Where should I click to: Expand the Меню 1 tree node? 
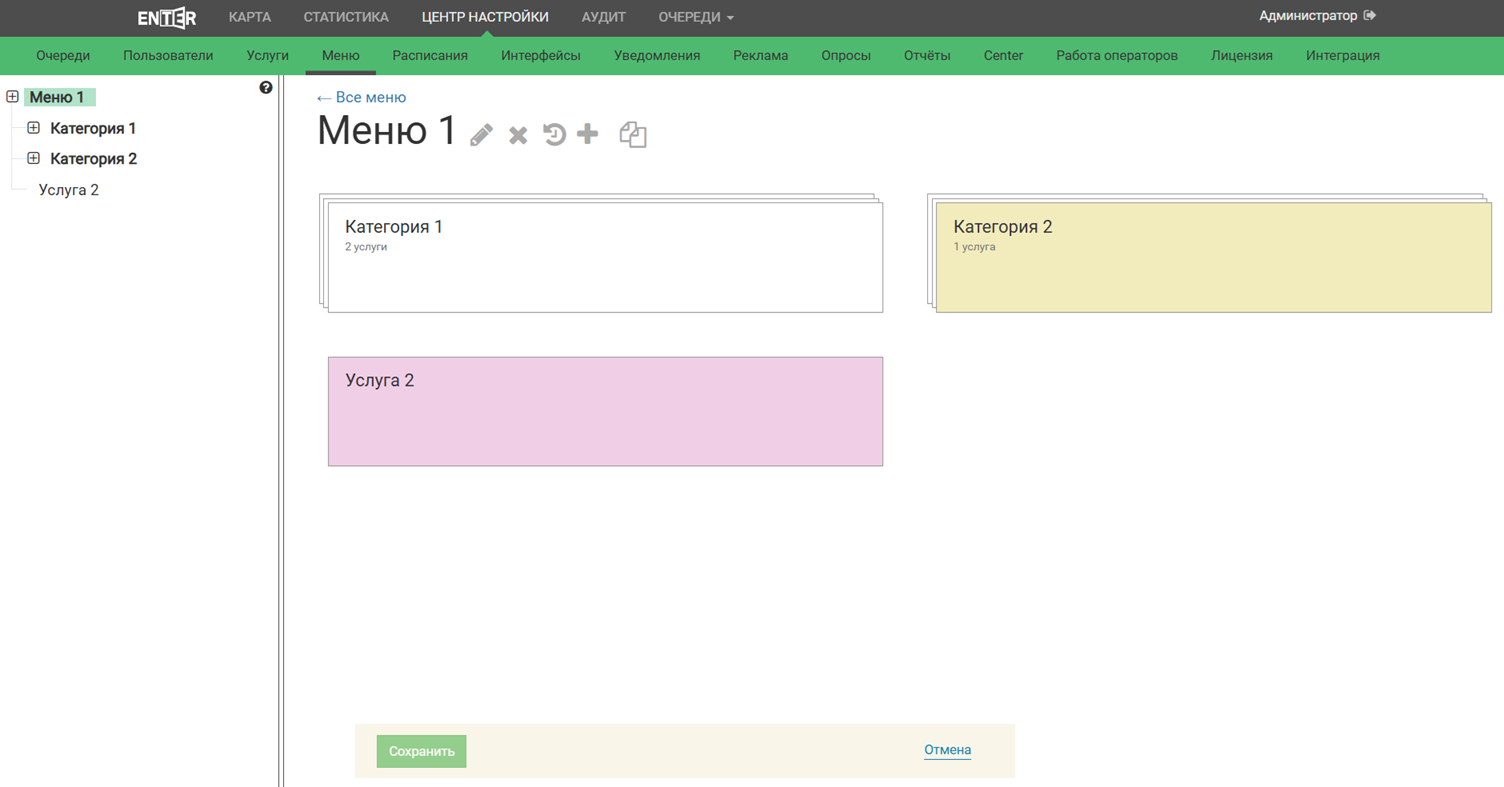coord(12,97)
